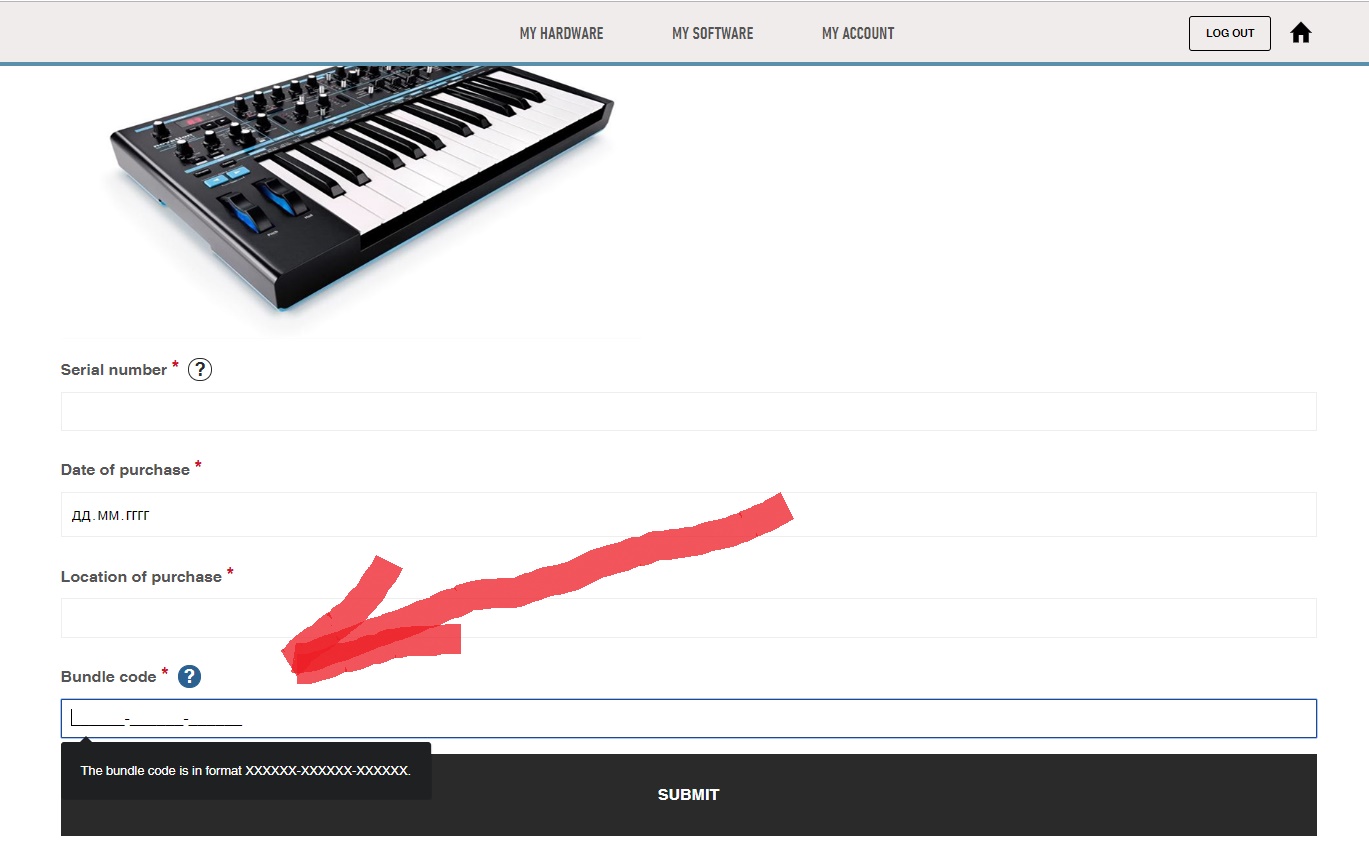Click the Serial number label text
The height and width of the screenshot is (863, 1369).
click(x=114, y=370)
